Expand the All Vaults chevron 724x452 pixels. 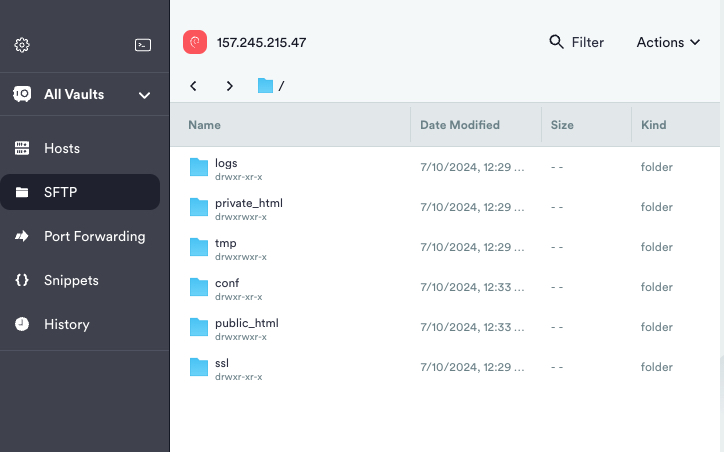point(145,95)
